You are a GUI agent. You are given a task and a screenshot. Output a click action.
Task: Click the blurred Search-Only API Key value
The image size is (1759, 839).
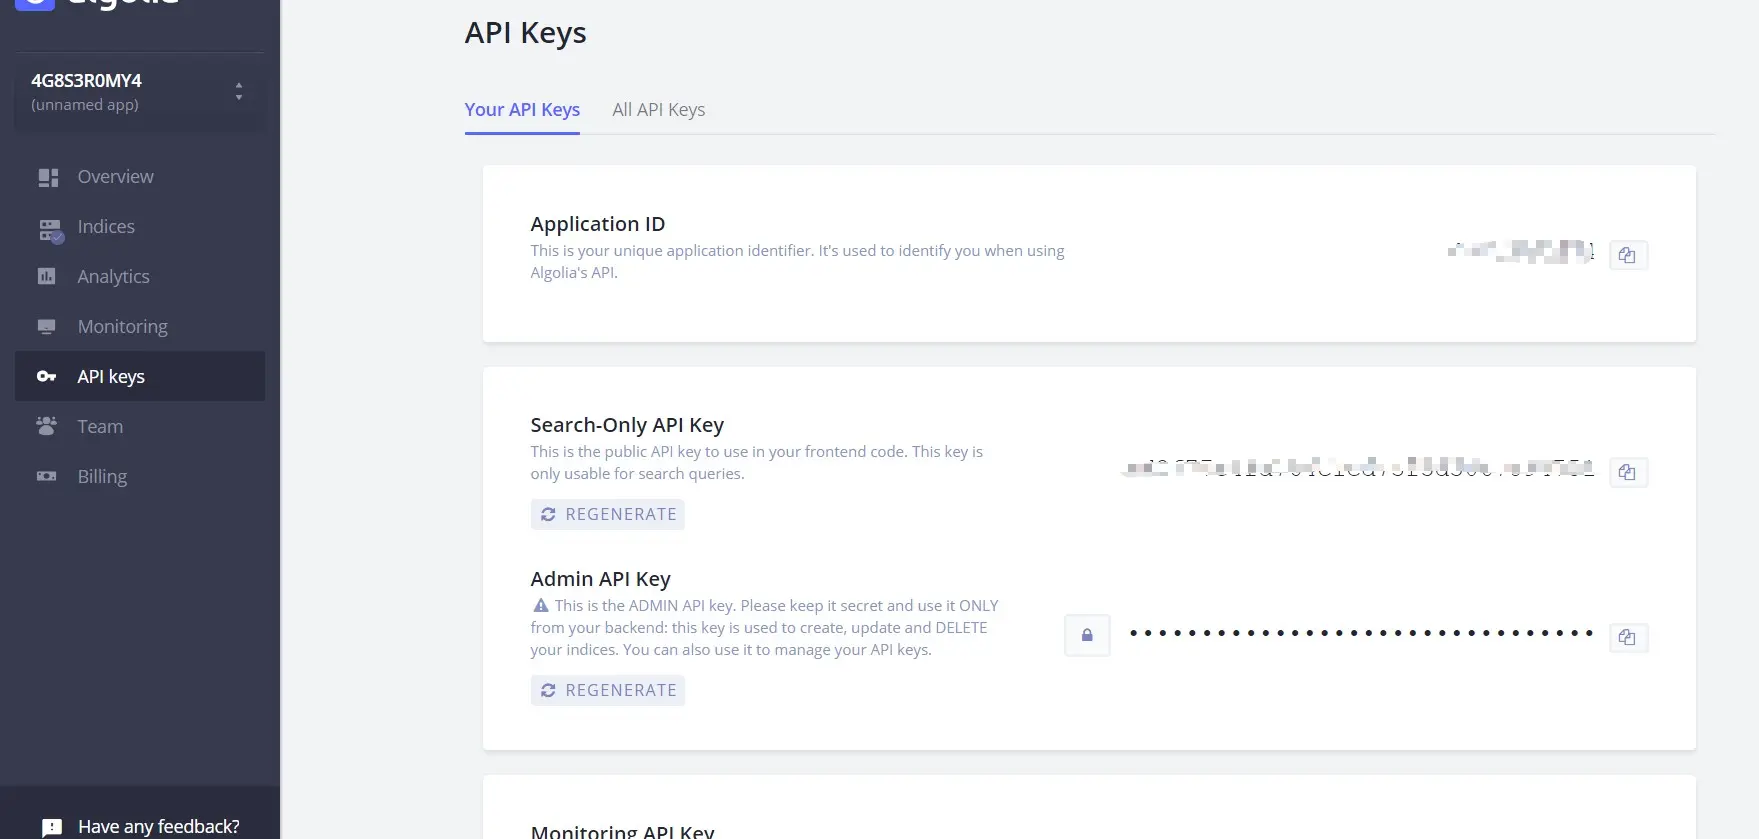tap(1358, 467)
